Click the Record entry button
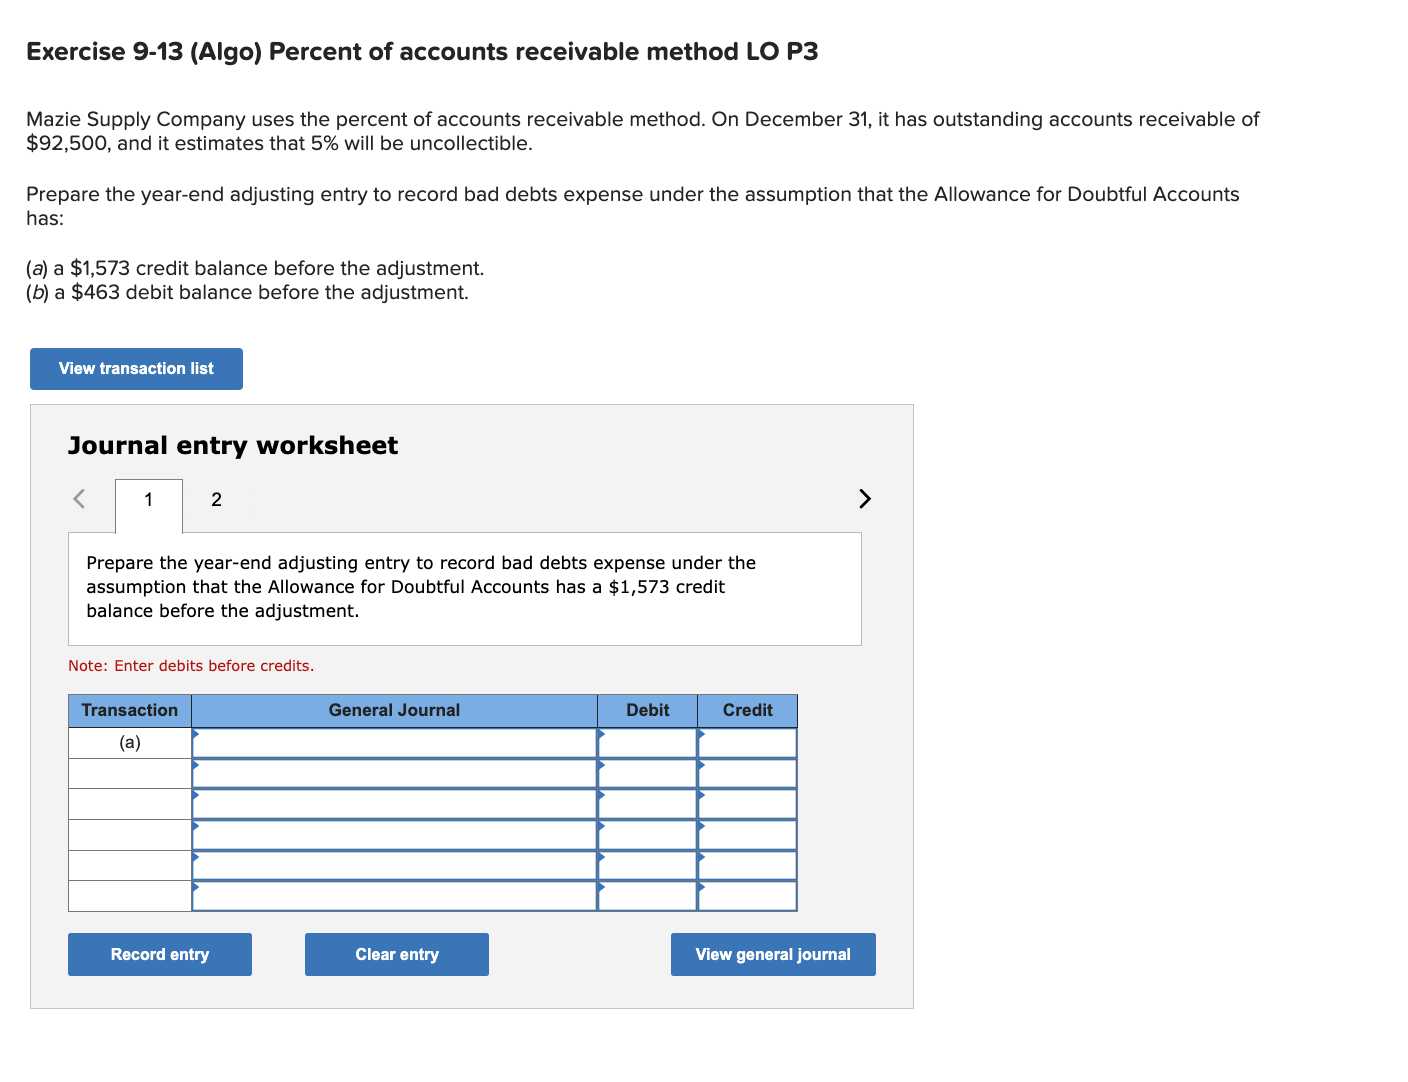The image size is (1408, 1082). (159, 954)
